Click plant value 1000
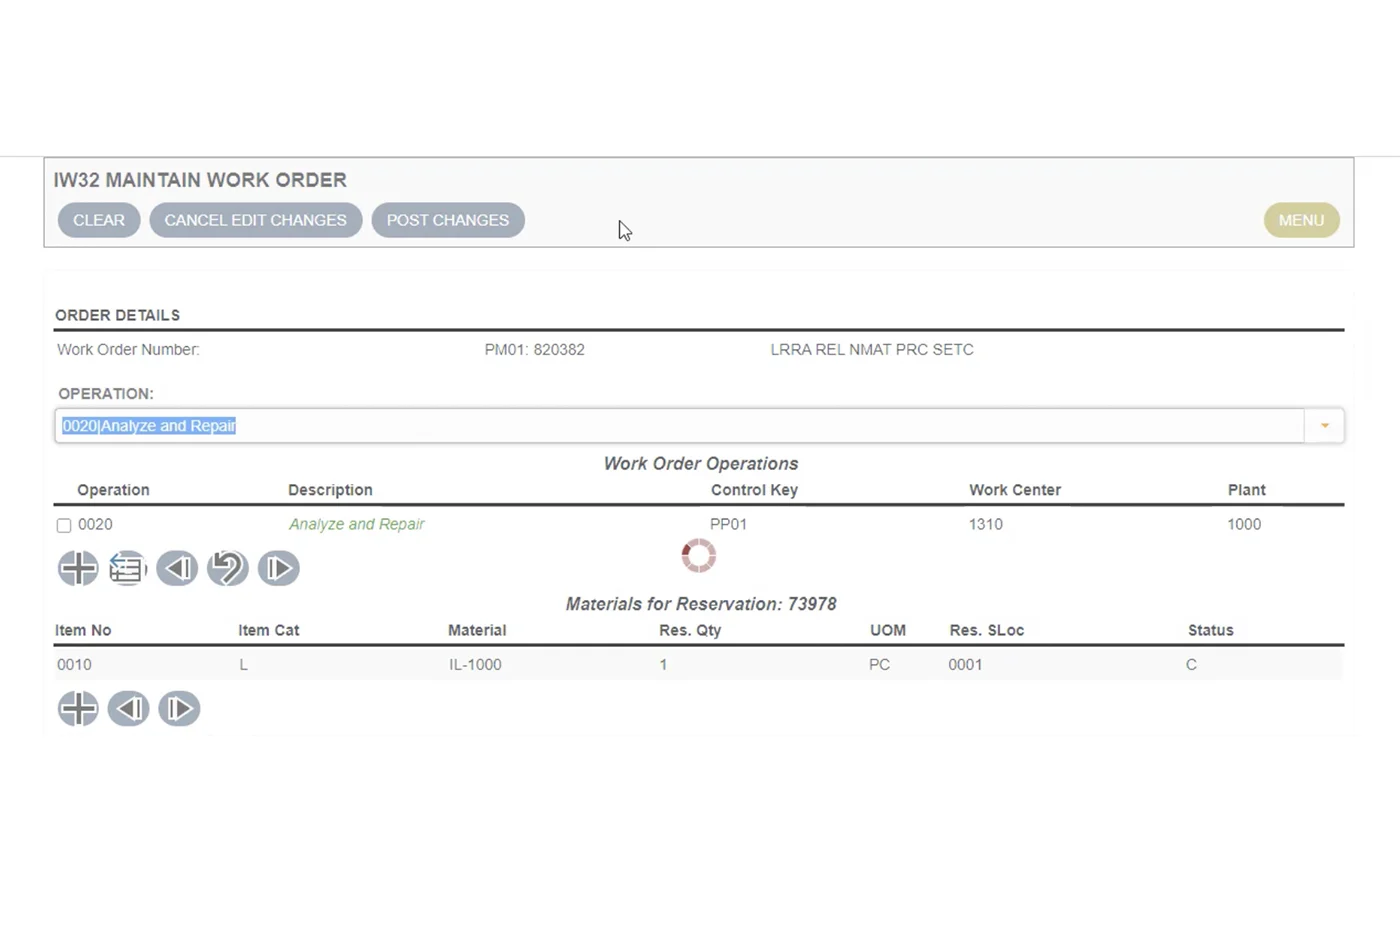This screenshot has width=1400, height=933. click(1244, 524)
